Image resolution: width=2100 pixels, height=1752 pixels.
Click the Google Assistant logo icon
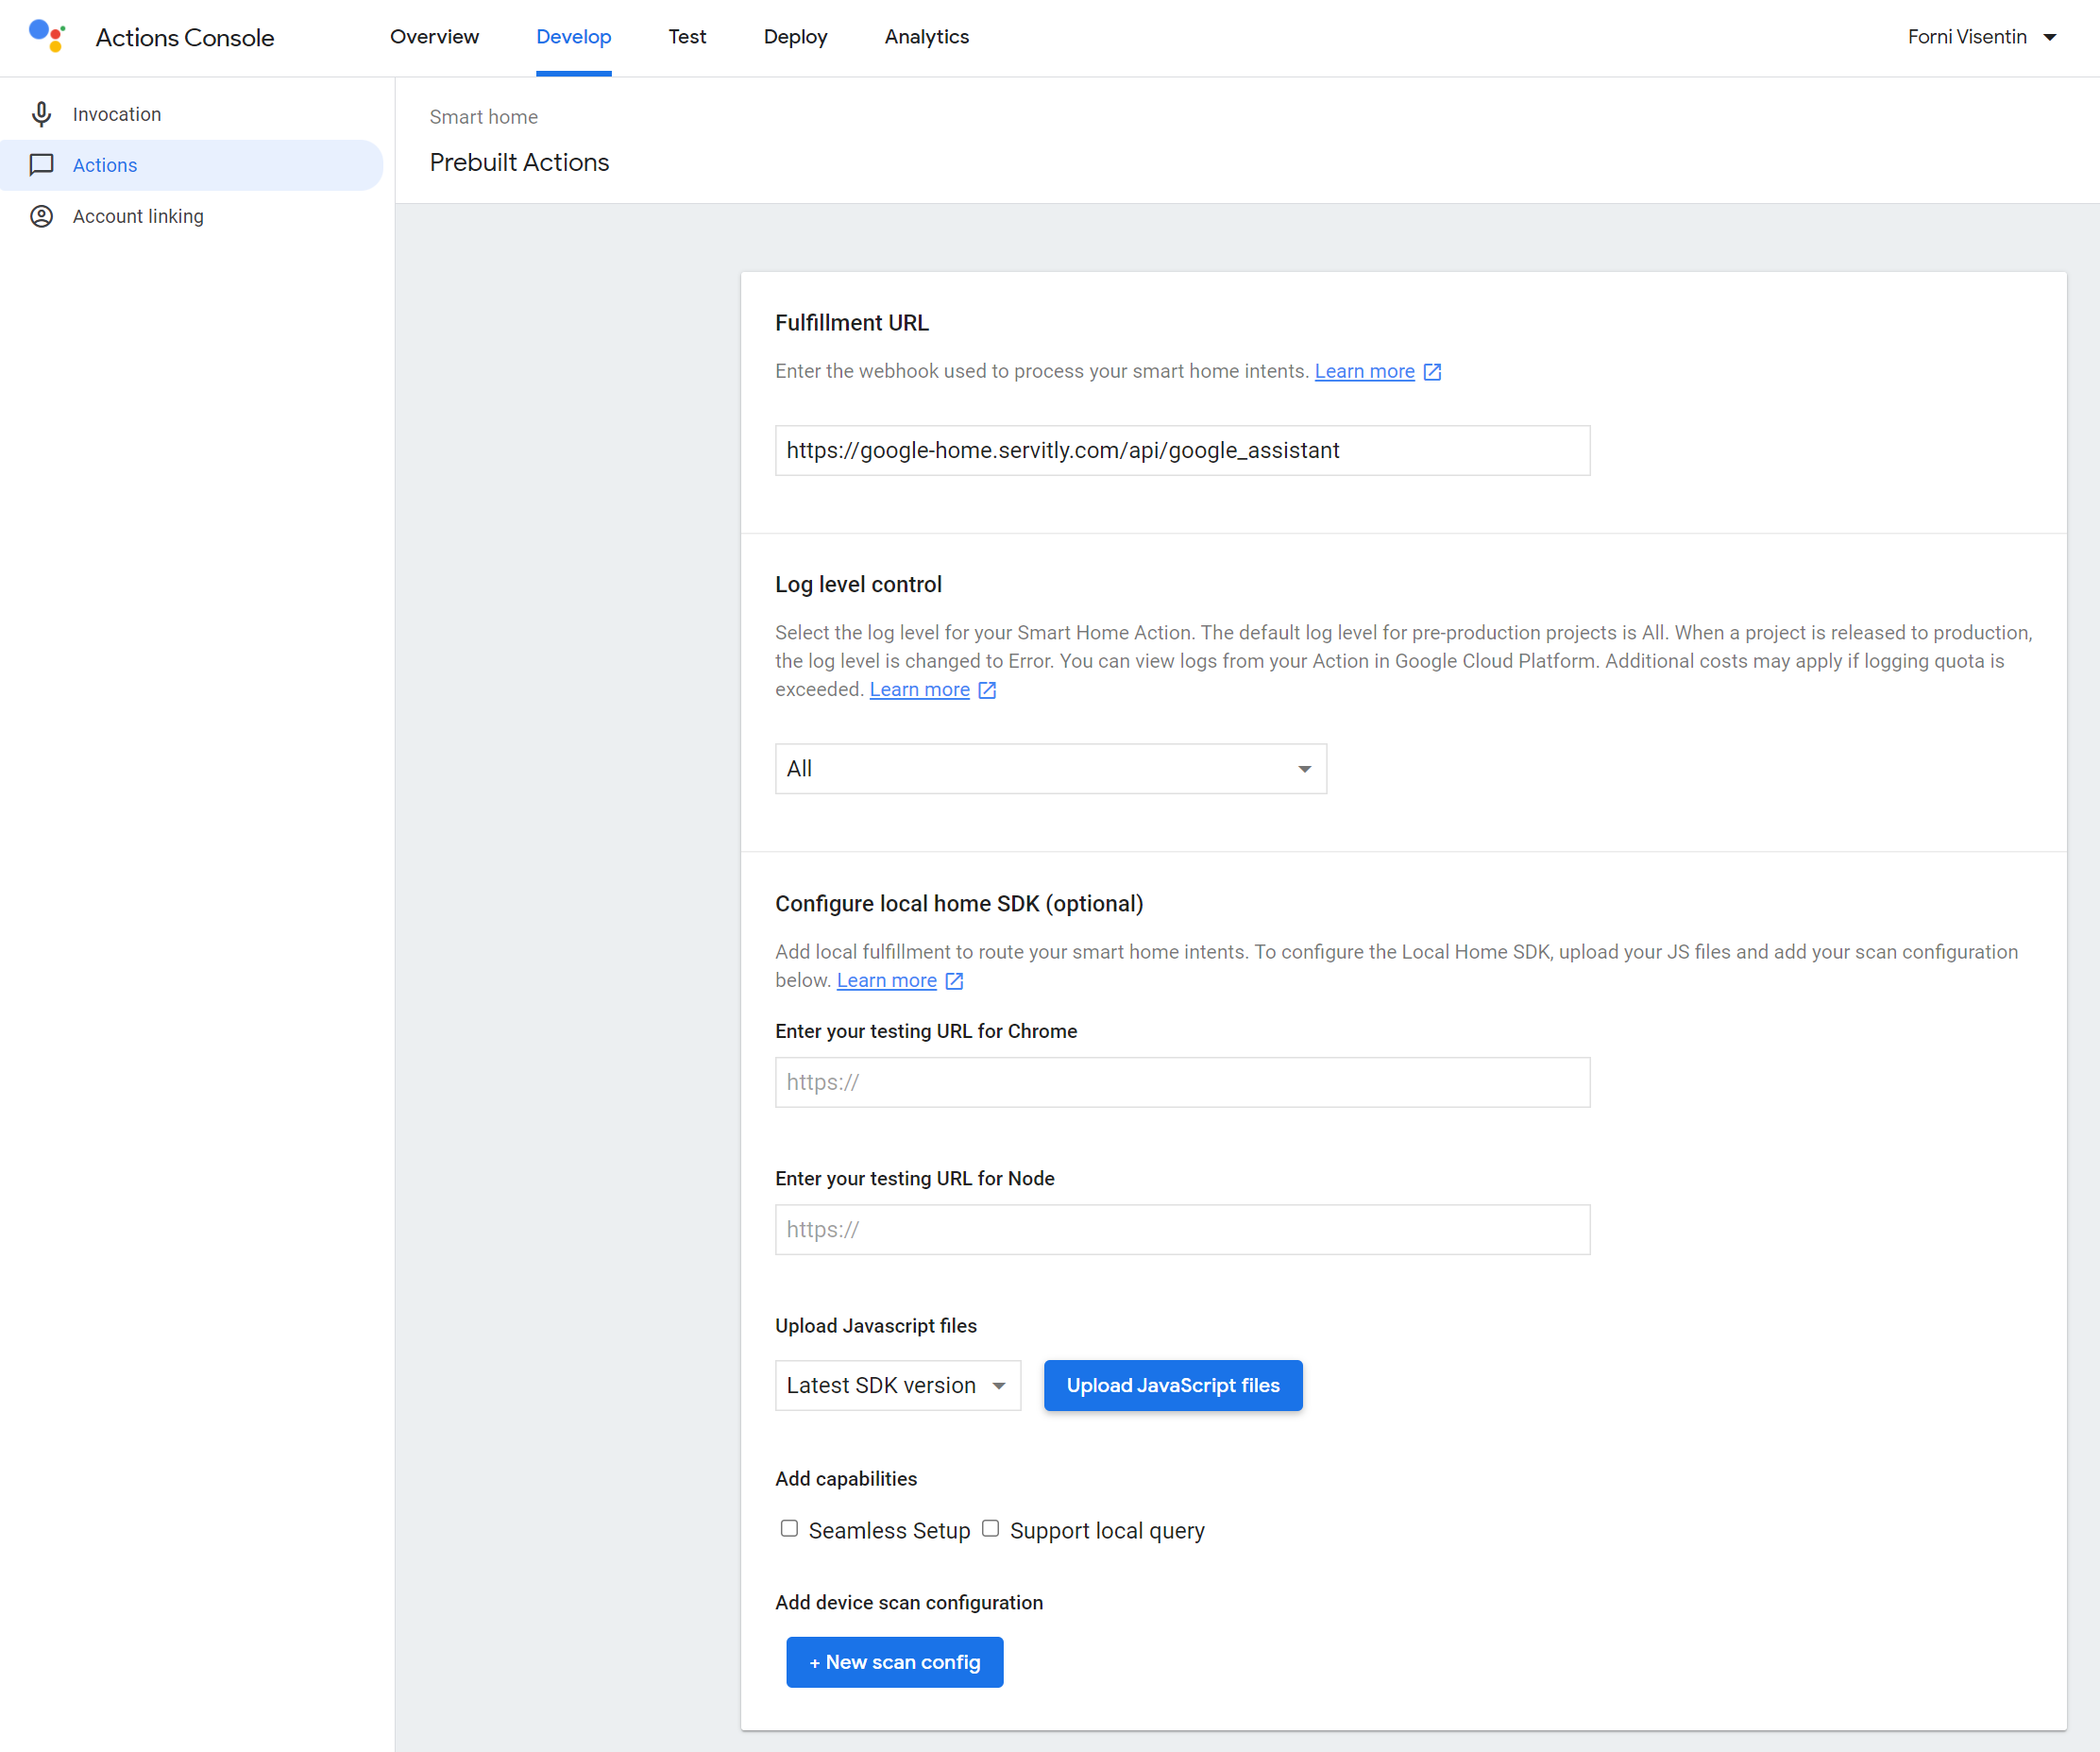(47, 36)
